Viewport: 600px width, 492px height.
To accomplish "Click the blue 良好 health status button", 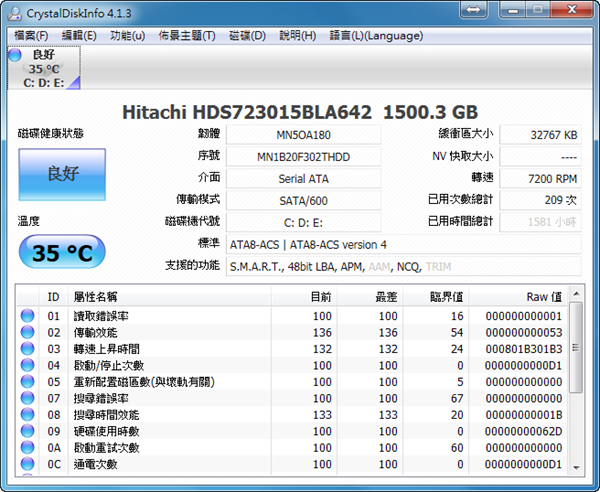I will point(61,174).
